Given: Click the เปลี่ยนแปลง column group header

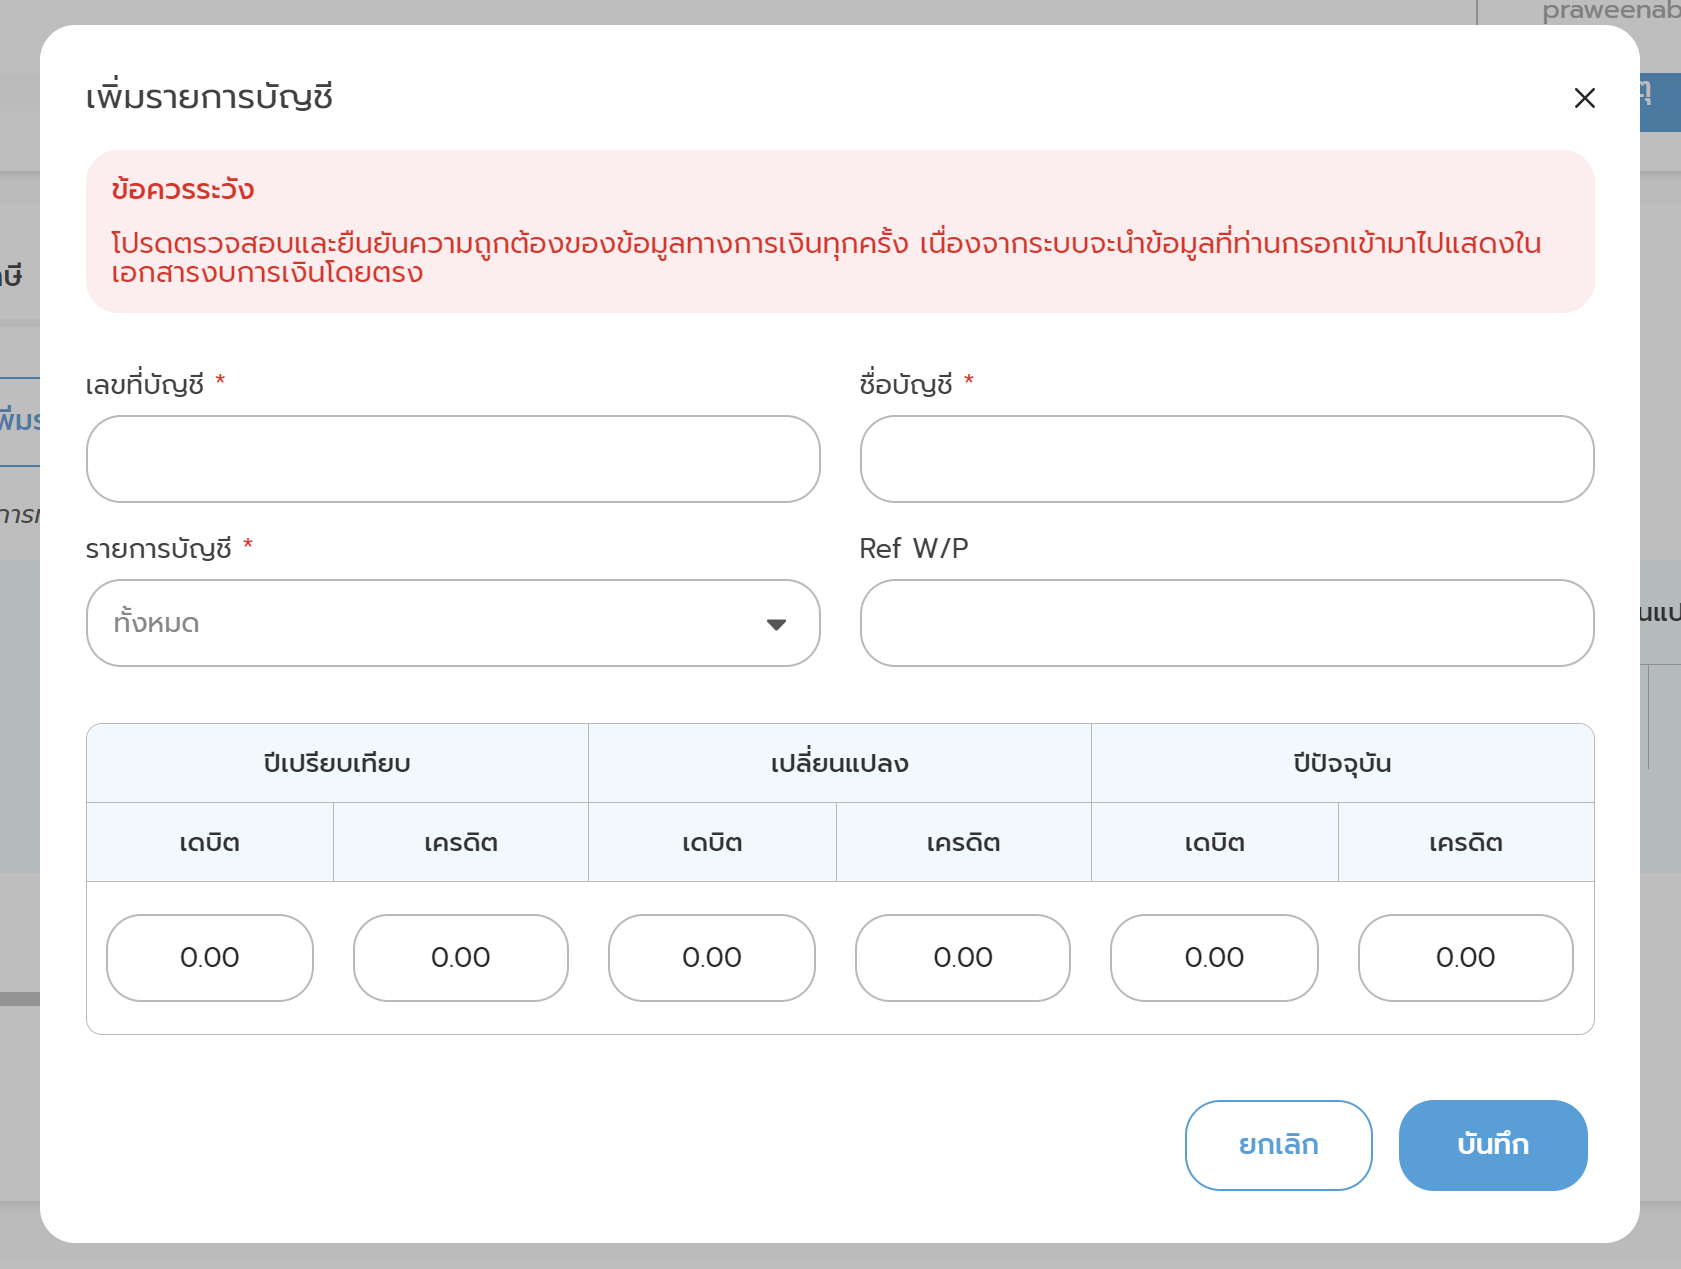Looking at the screenshot, I should tap(839, 763).
